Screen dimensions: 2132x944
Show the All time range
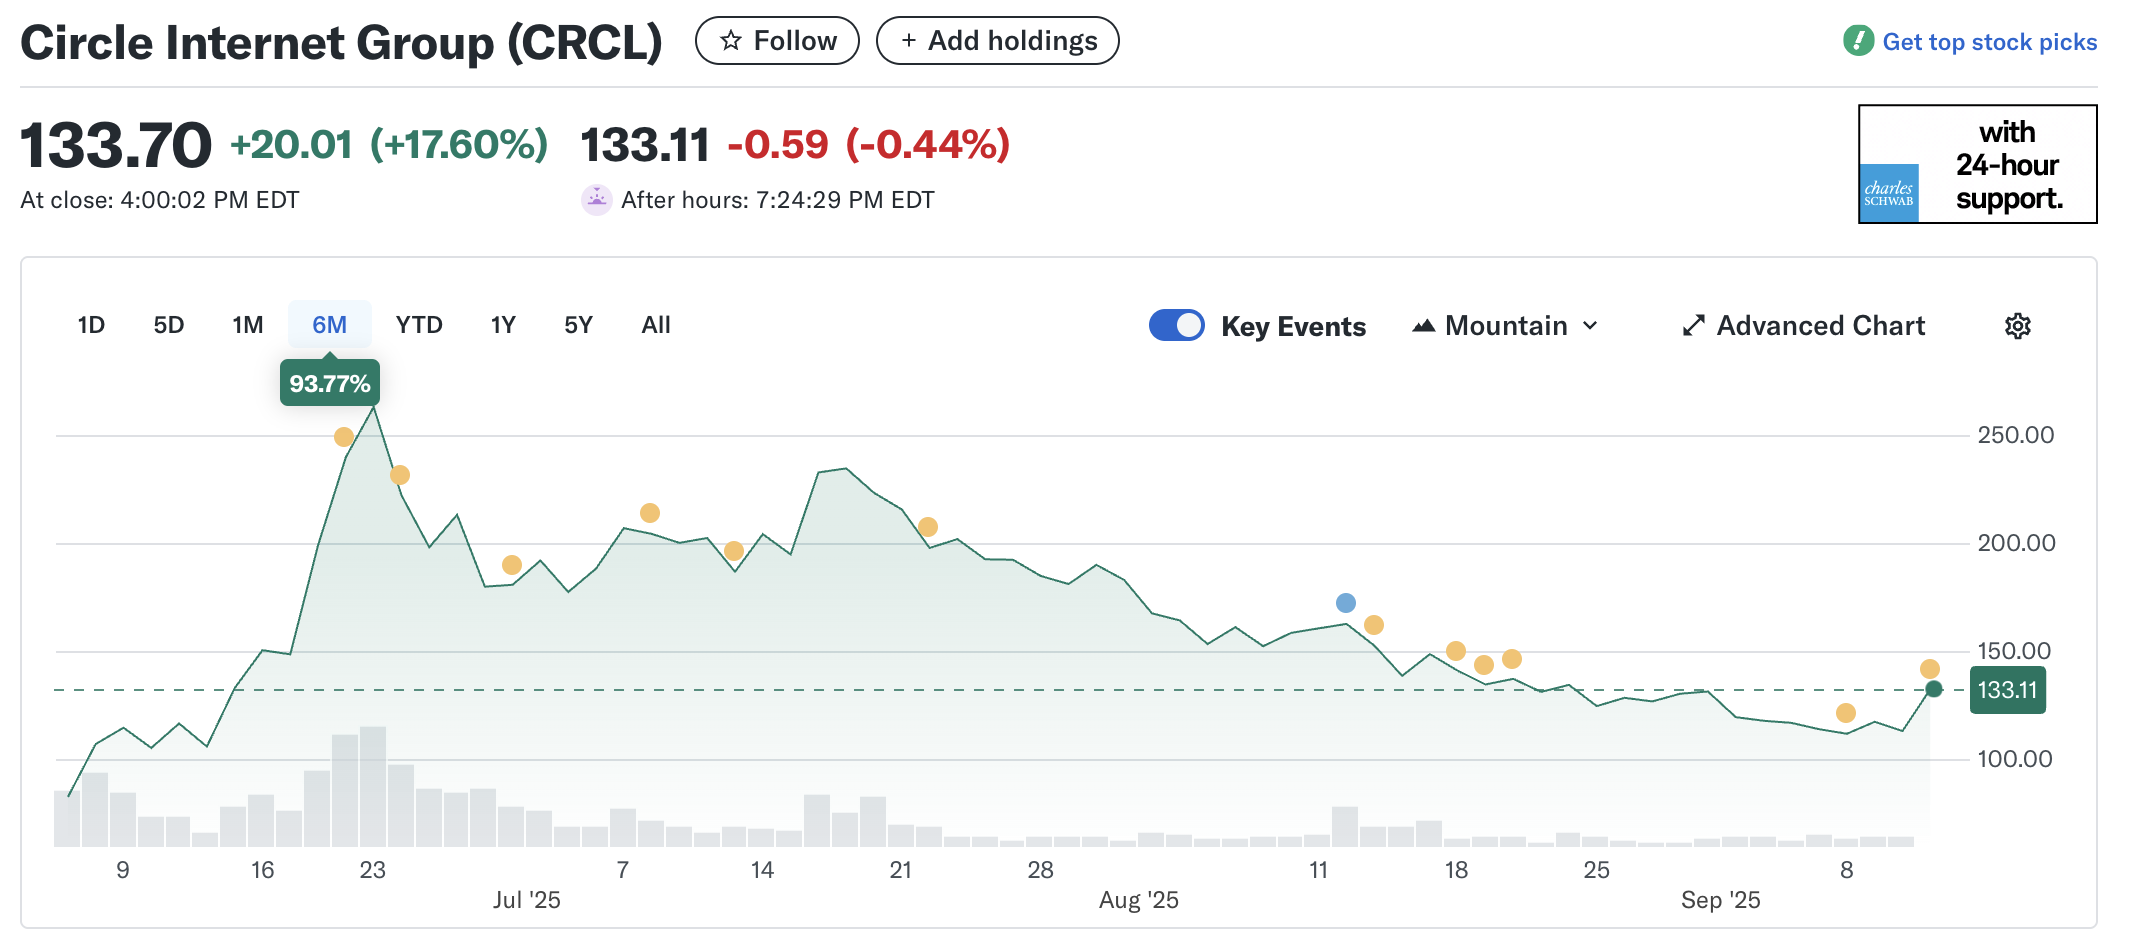656,325
